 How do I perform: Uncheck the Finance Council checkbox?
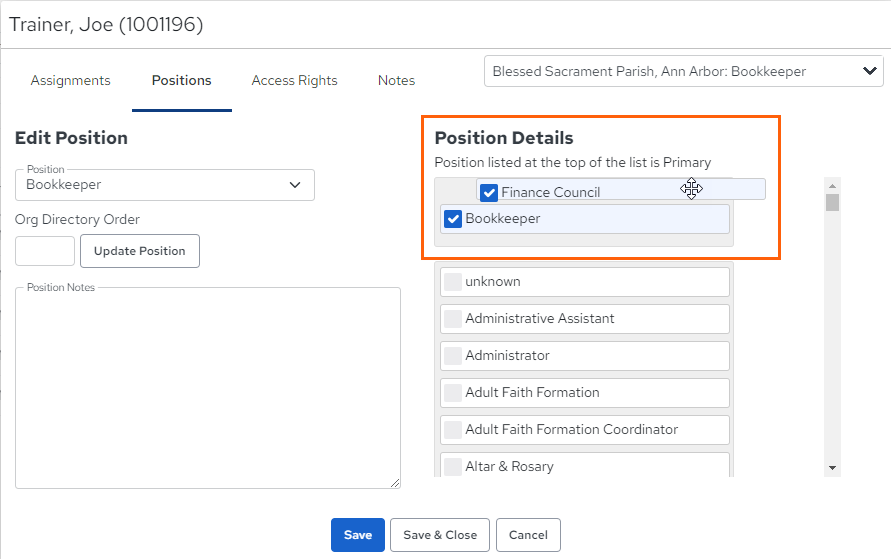[x=489, y=193]
